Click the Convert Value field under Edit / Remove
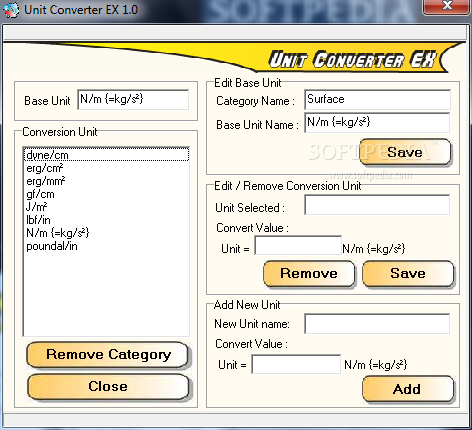 tap(298, 245)
